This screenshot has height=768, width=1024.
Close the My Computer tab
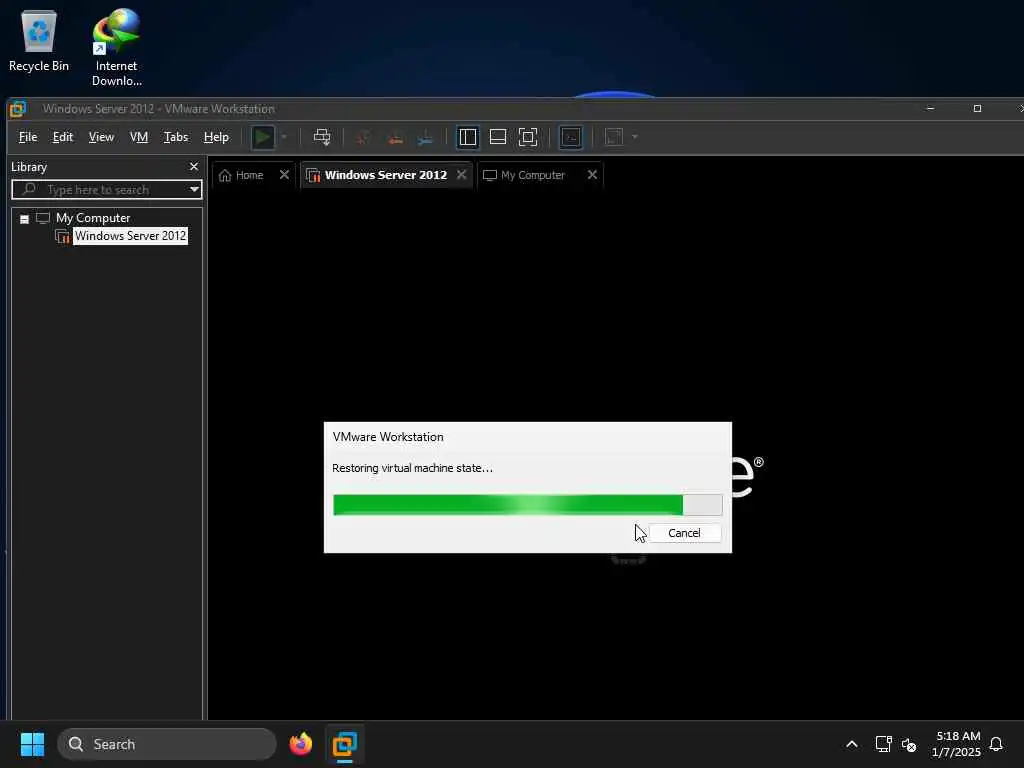592,175
